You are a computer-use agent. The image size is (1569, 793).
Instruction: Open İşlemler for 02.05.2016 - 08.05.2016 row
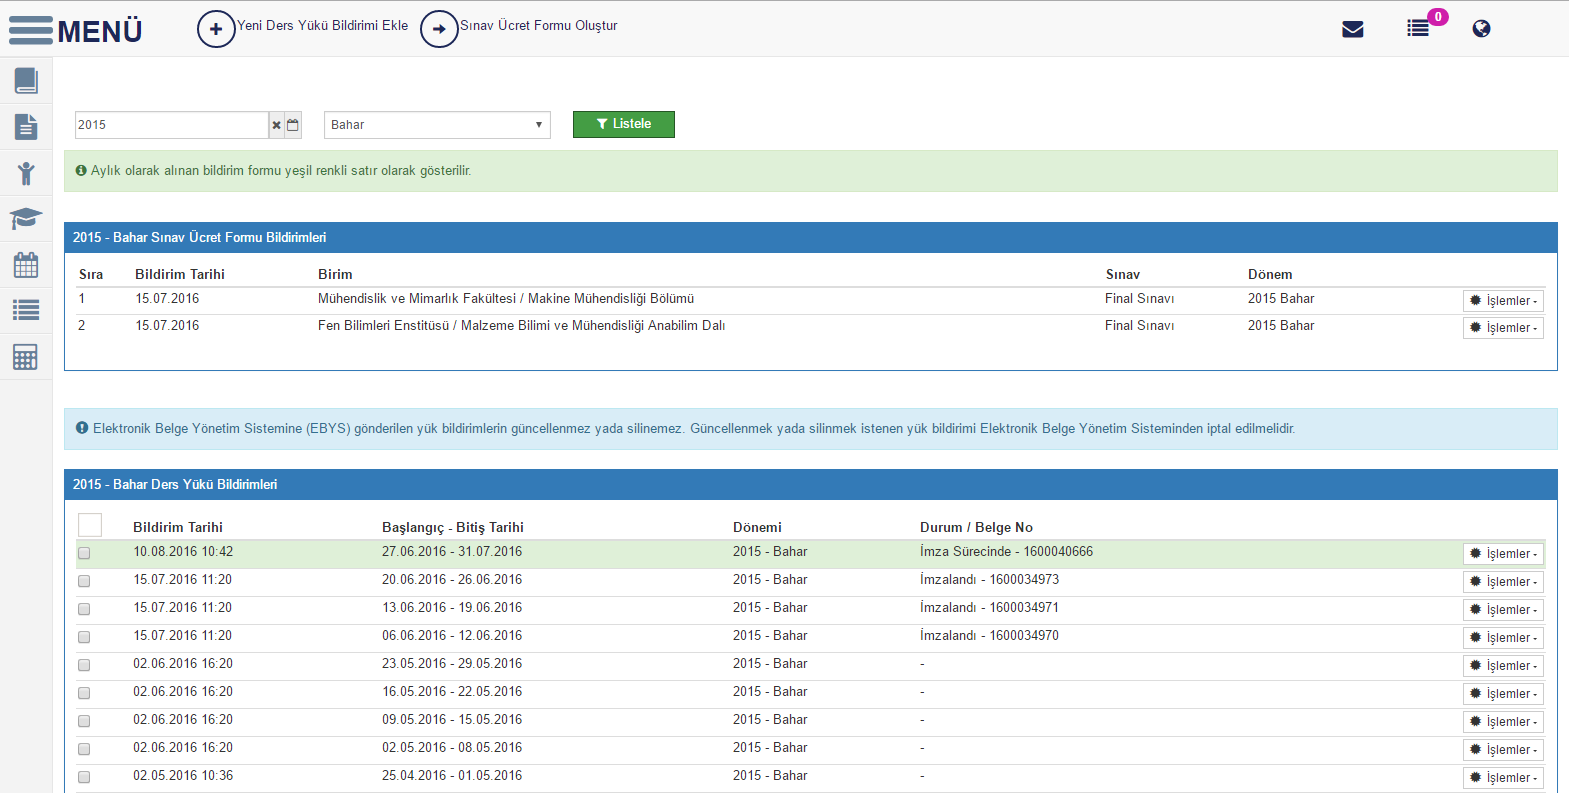tap(1503, 750)
